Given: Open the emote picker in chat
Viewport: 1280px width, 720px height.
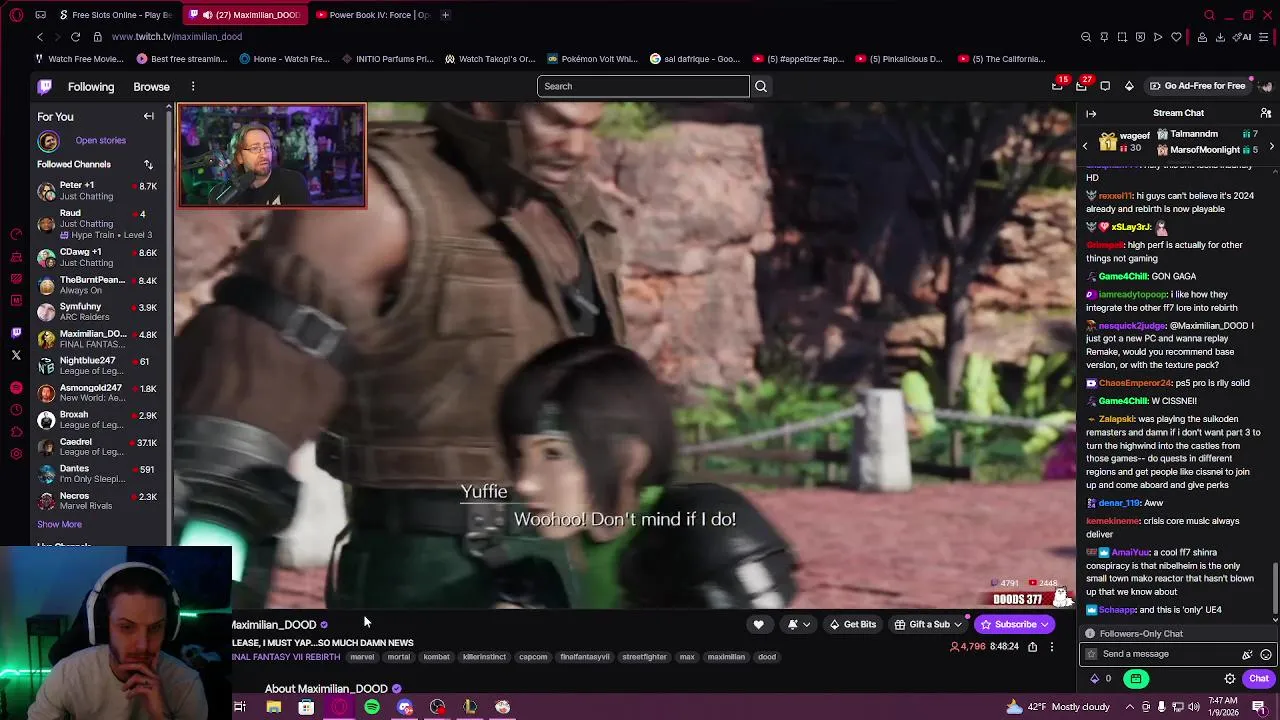Looking at the screenshot, I should [1266, 654].
